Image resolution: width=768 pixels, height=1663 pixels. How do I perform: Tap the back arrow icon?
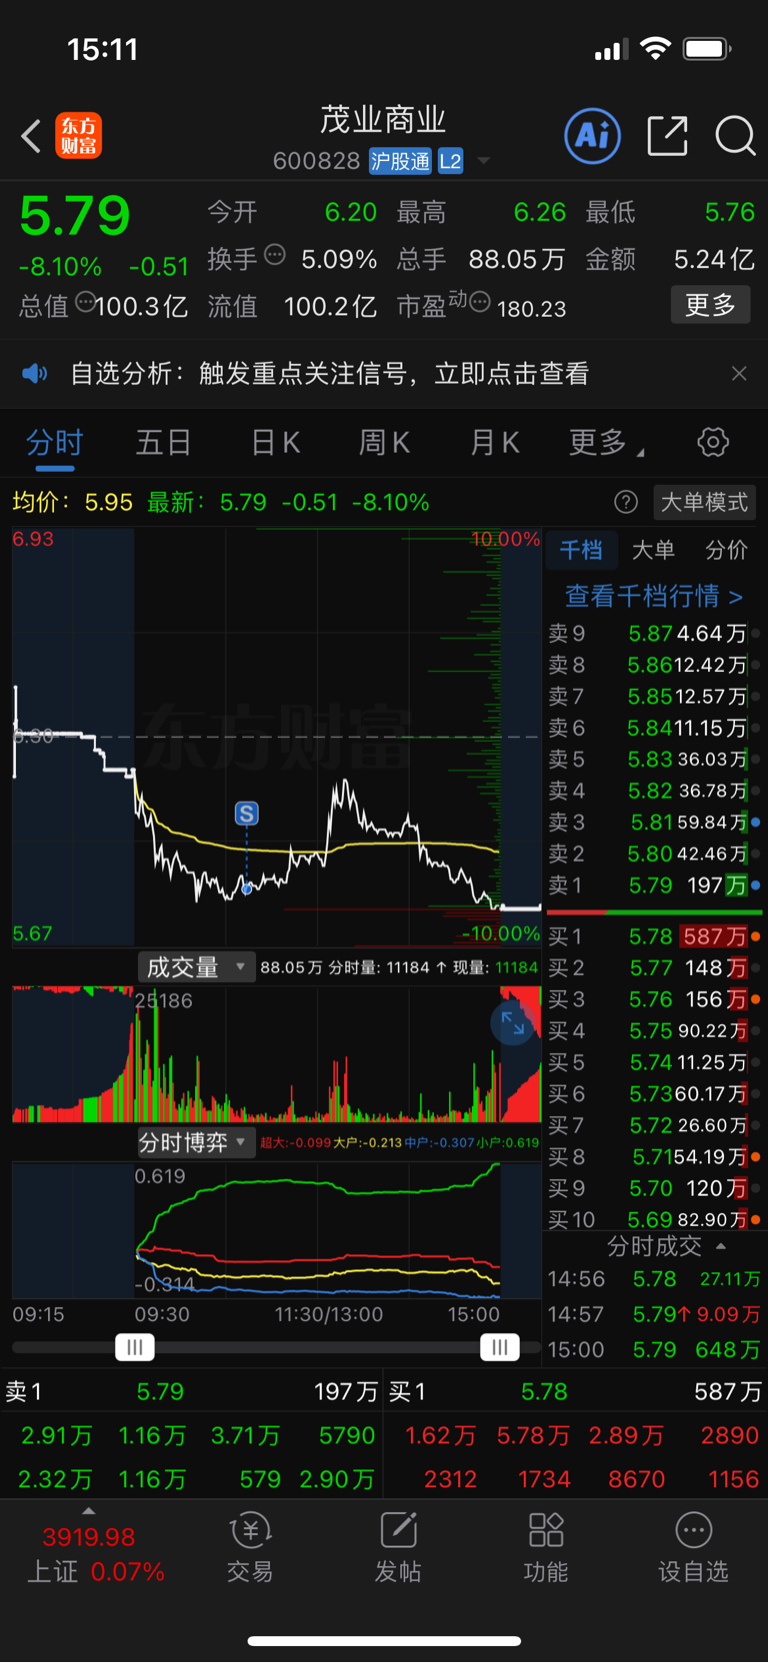31,136
